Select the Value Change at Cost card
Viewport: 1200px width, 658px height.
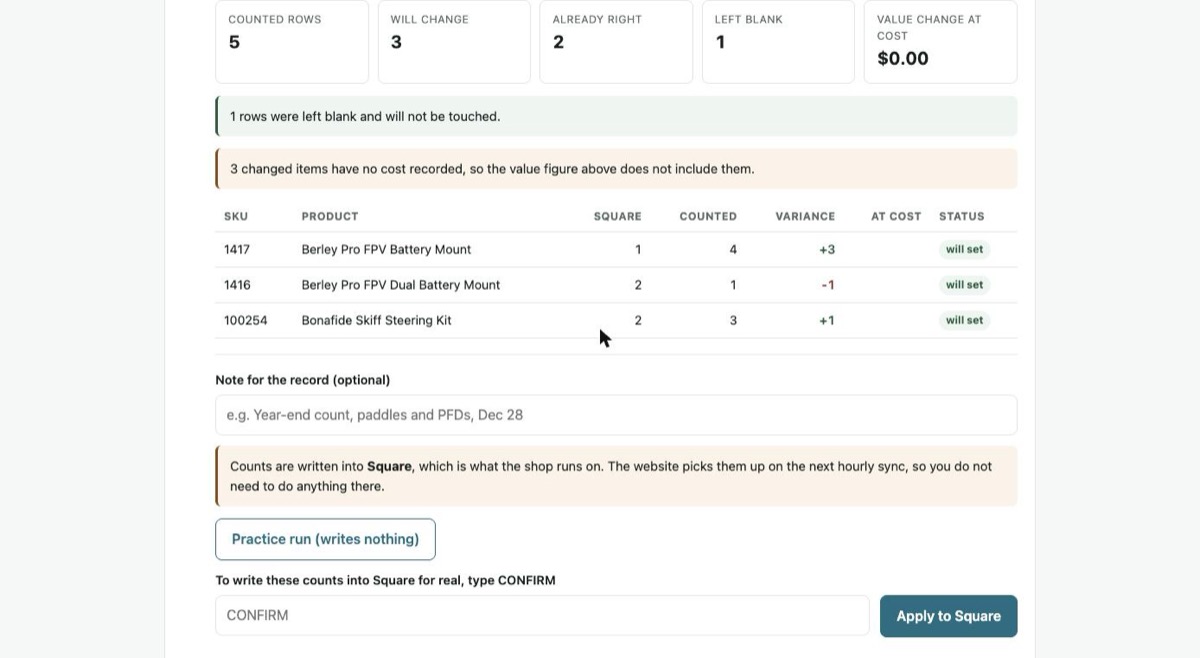click(x=940, y=41)
